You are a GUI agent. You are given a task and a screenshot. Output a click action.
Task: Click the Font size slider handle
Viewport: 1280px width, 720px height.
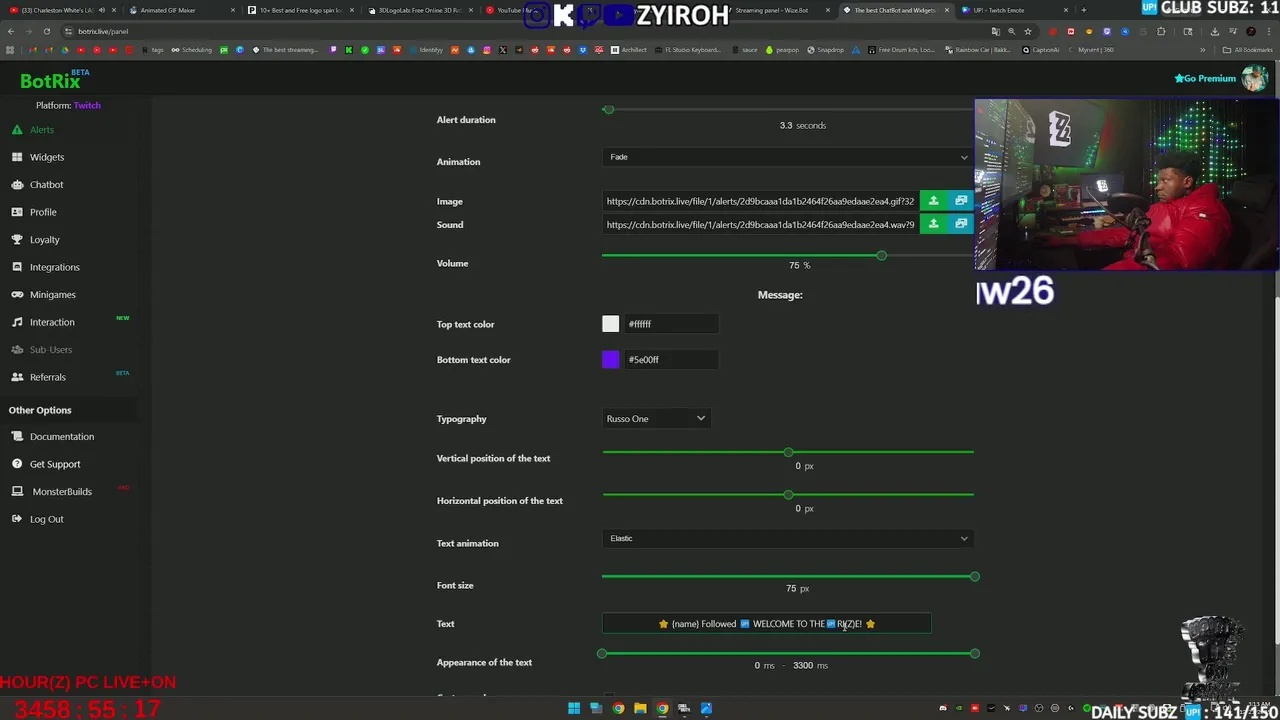pyautogui.click(x=975, y=577)
